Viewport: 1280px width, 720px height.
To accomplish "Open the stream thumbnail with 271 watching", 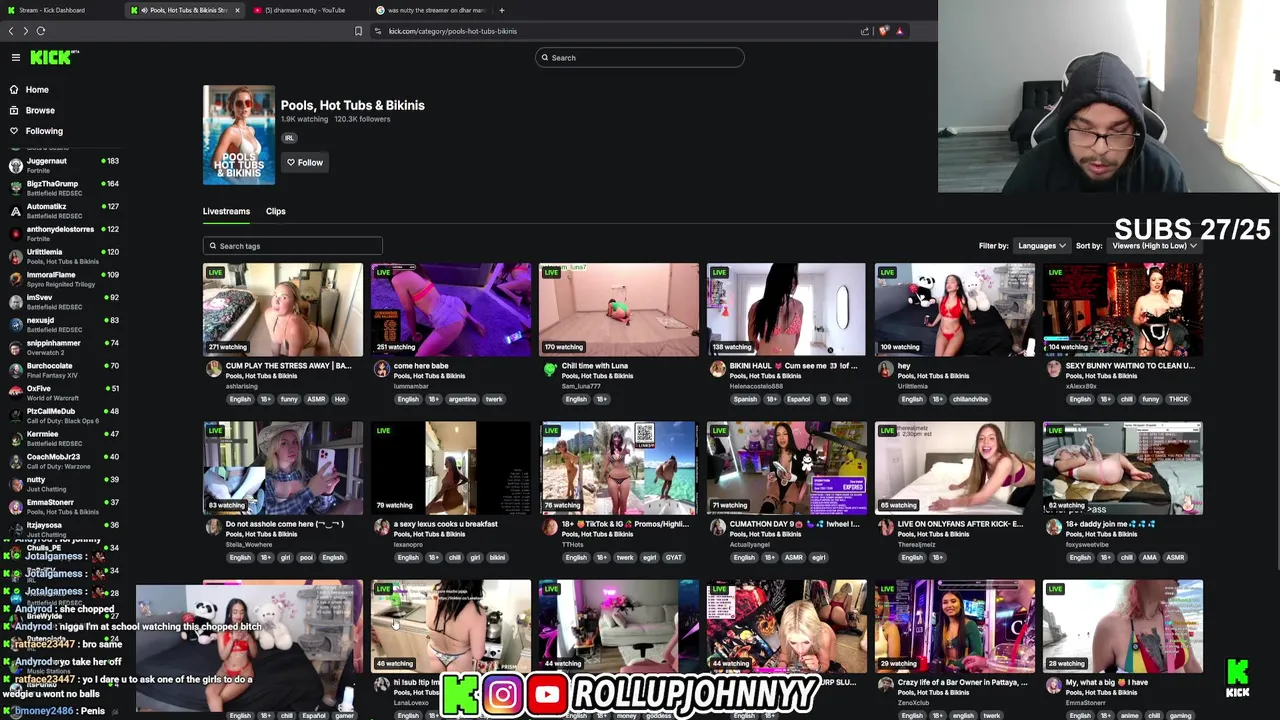I will [x=283, y=309].
